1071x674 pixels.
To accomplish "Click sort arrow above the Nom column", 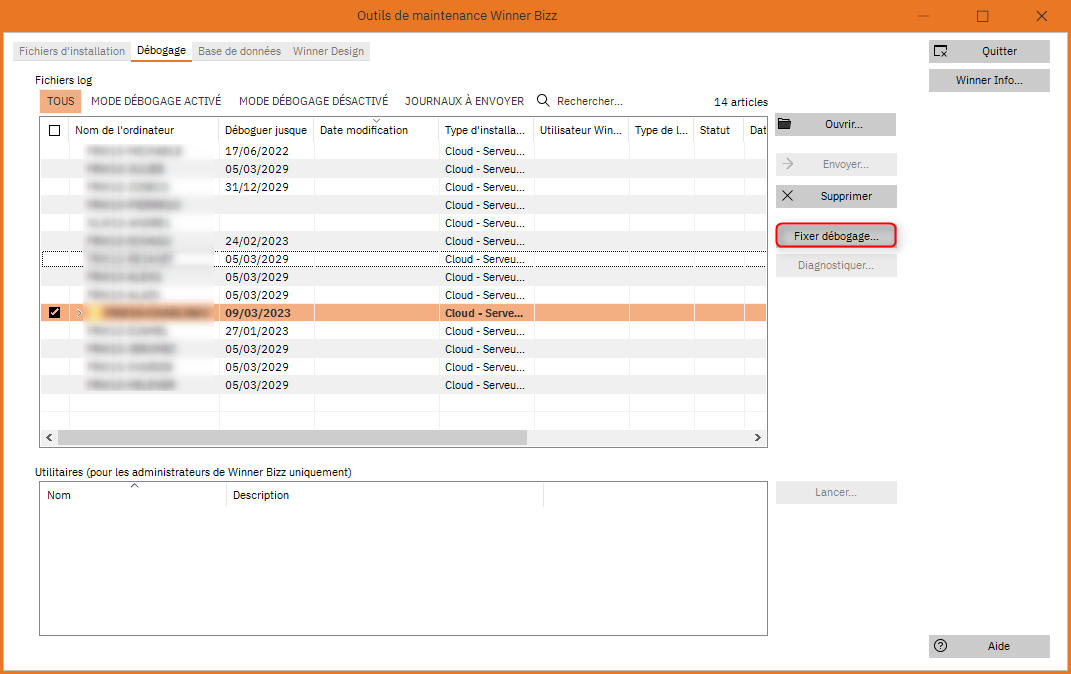I will (x=135, y=486).
